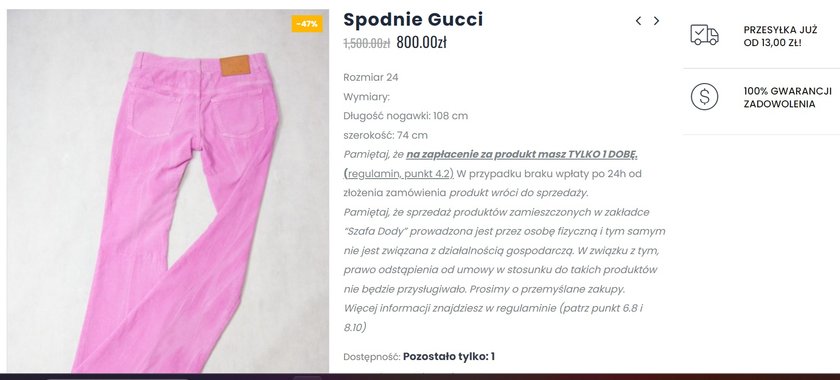Open the pink Gucci trousers product photo
The image size is (840, 380).
point(168,191)
